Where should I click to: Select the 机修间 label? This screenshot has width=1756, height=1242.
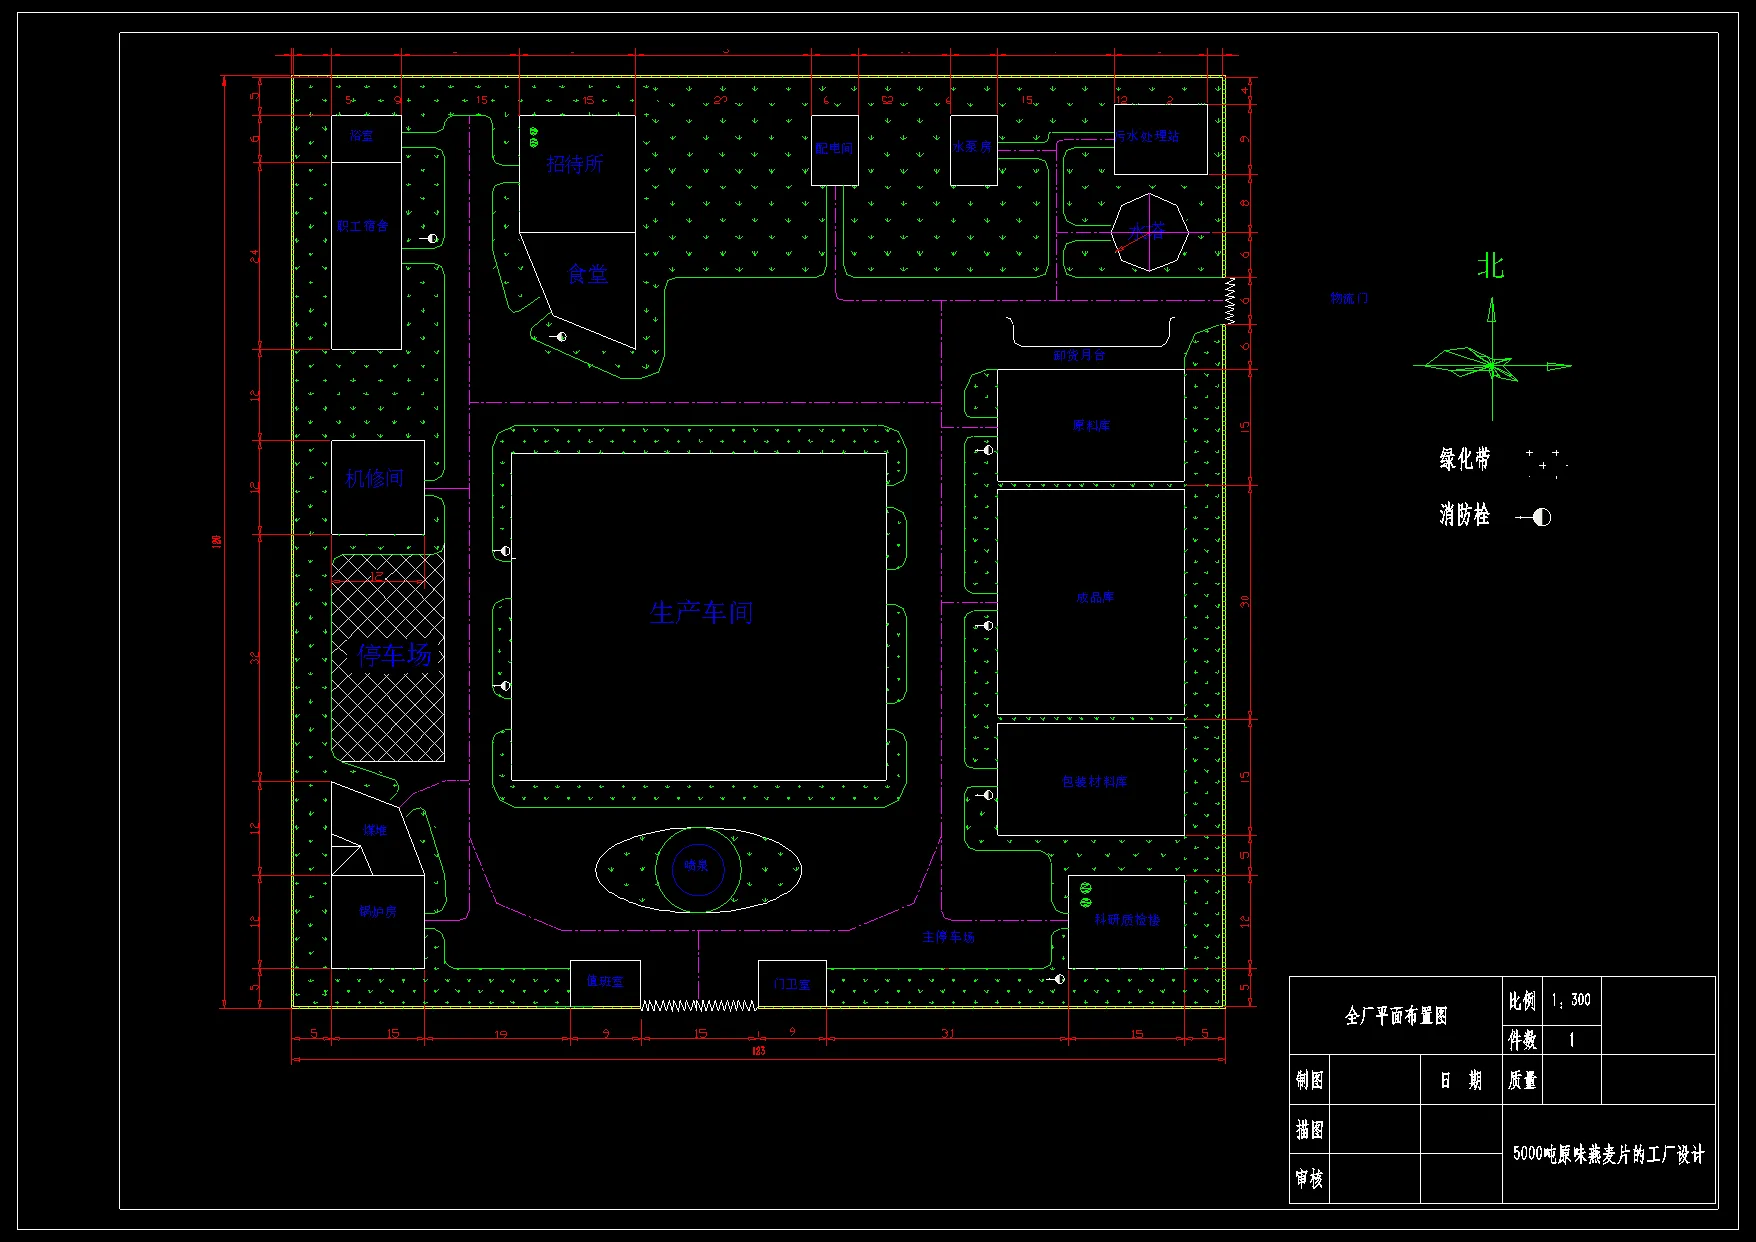click(375, 479)
